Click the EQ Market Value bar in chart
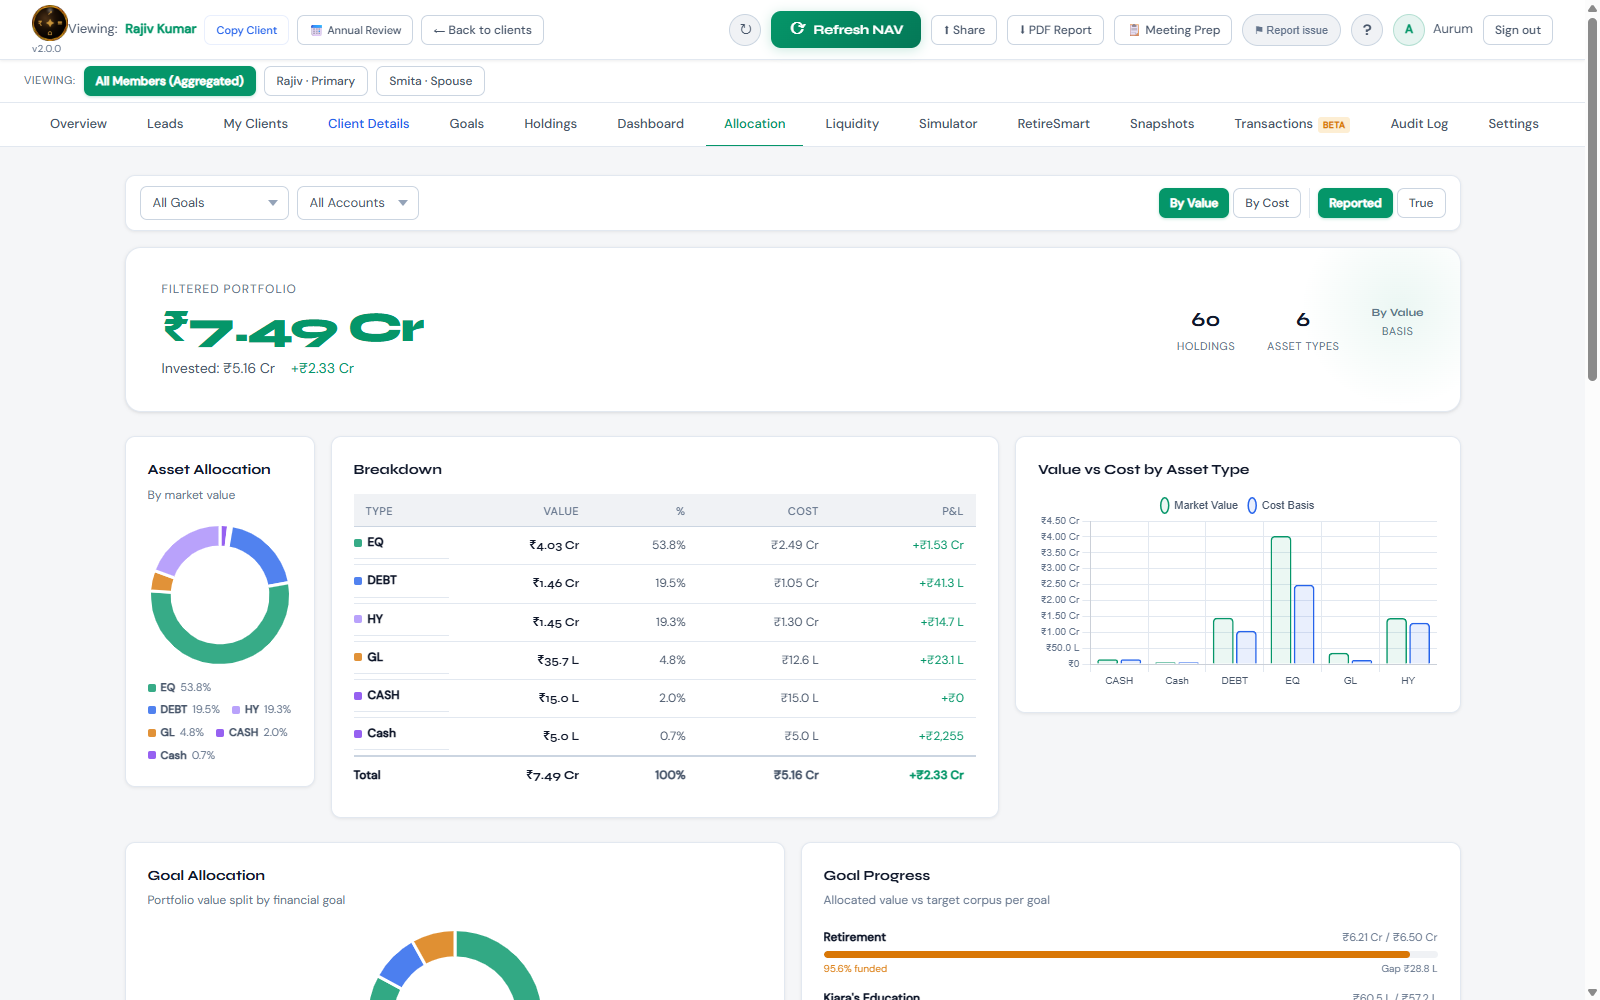The width and height of the screenshot is (1600, 1000). tap(1281, 600)
